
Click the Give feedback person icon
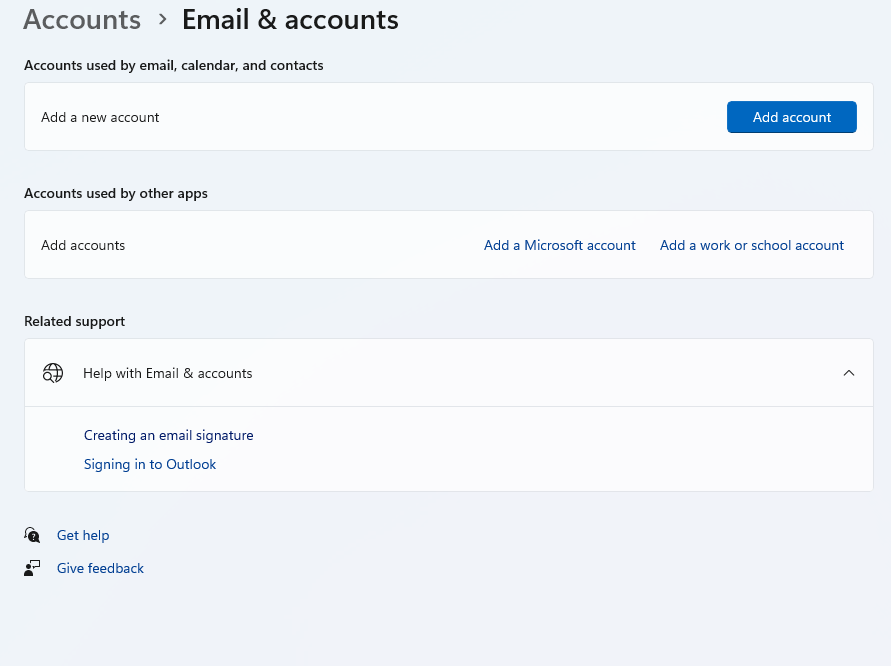(32, 568)
